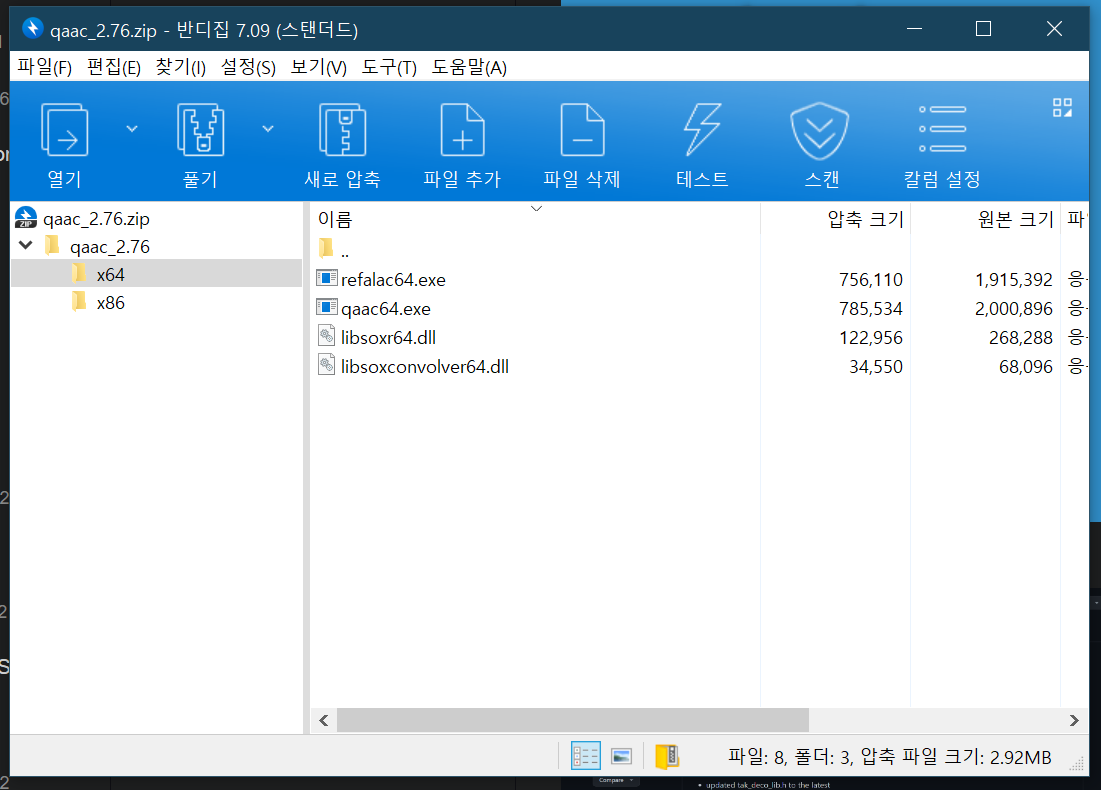Select refalac64.exe in the file list
Viewport: 1101px width, 790px height.
393,280
